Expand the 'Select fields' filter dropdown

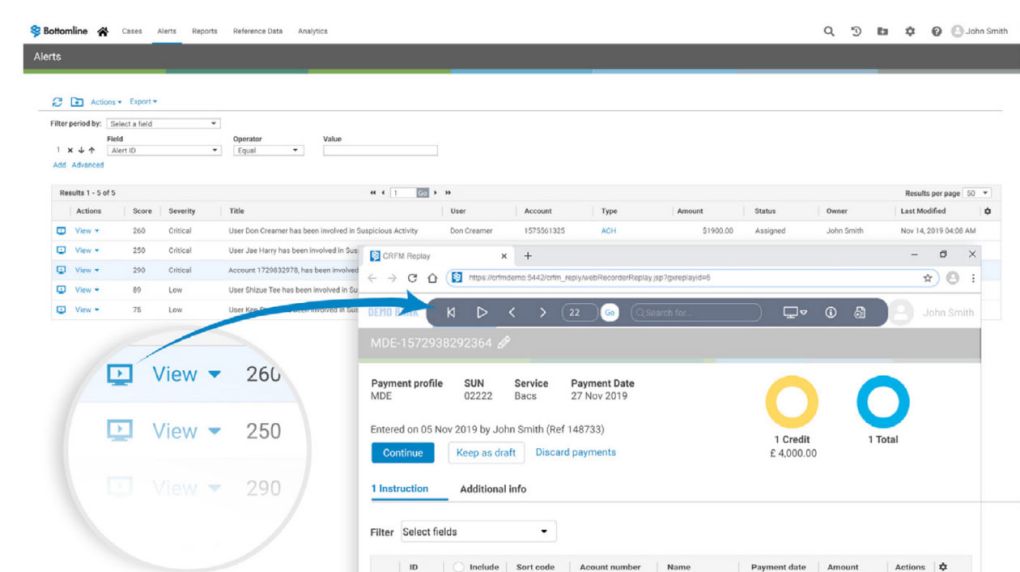pyautogui.click(x=478, y=531)
